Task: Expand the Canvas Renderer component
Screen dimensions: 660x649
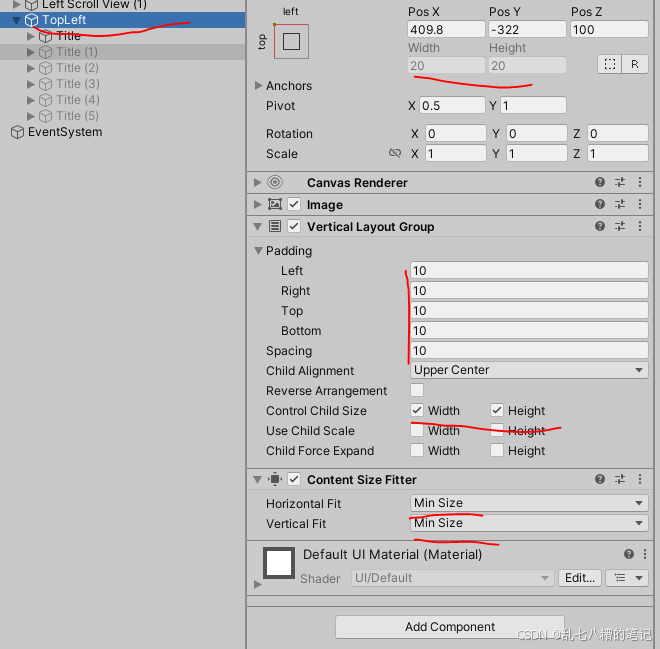Action: tap(257, 182)
